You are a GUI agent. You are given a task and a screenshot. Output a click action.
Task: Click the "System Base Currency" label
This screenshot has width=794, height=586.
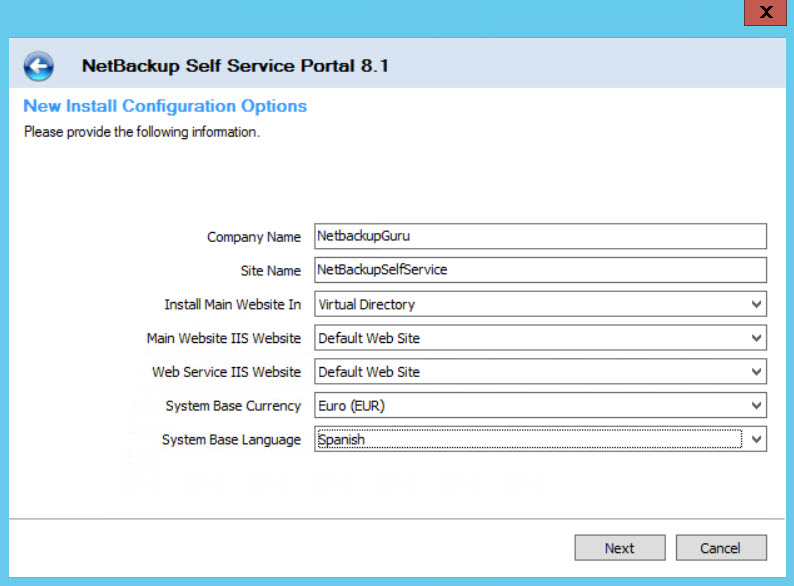233,406
